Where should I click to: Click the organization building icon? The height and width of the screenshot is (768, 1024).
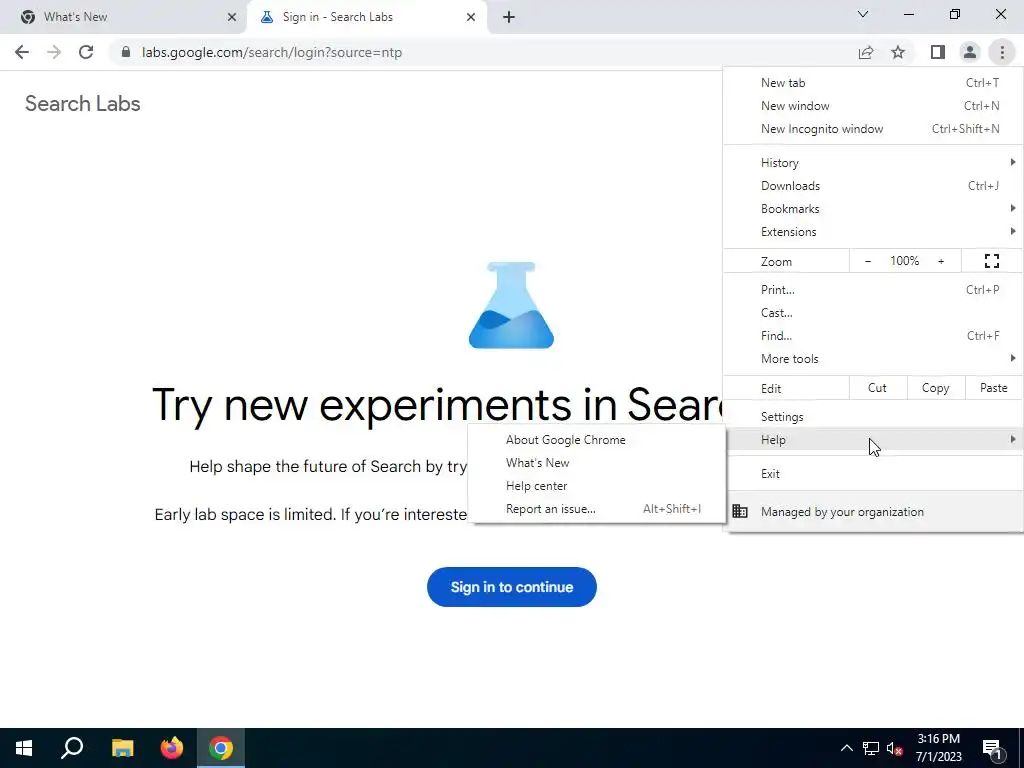pyautogui.click(x=740, y=511)
